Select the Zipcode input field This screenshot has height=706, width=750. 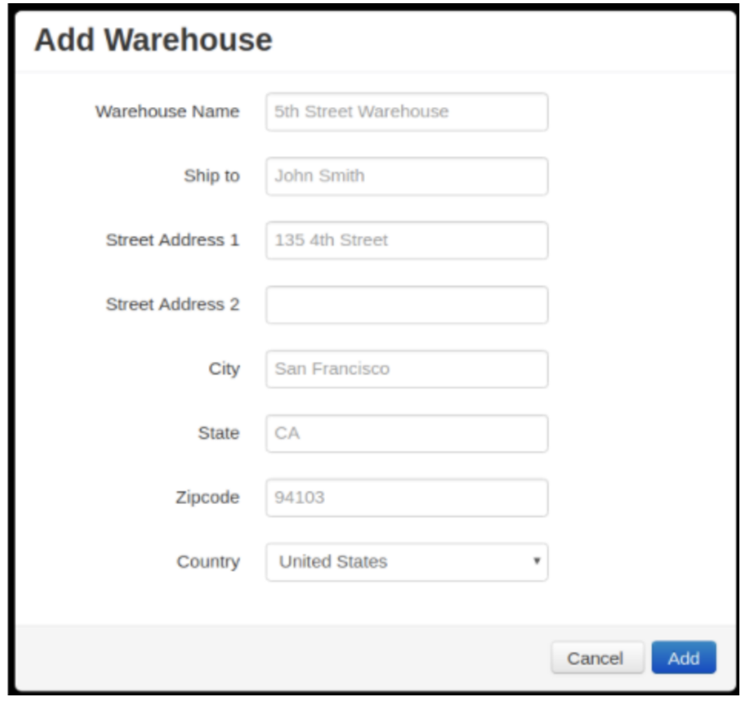point(407,497)
